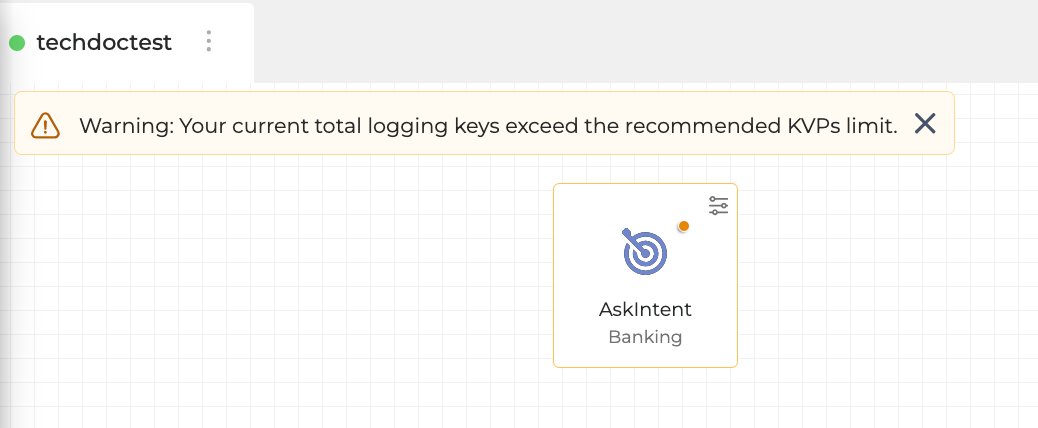
Task: Click the AskIntent target bullseye icon
Action: click(x=645, y=251)
